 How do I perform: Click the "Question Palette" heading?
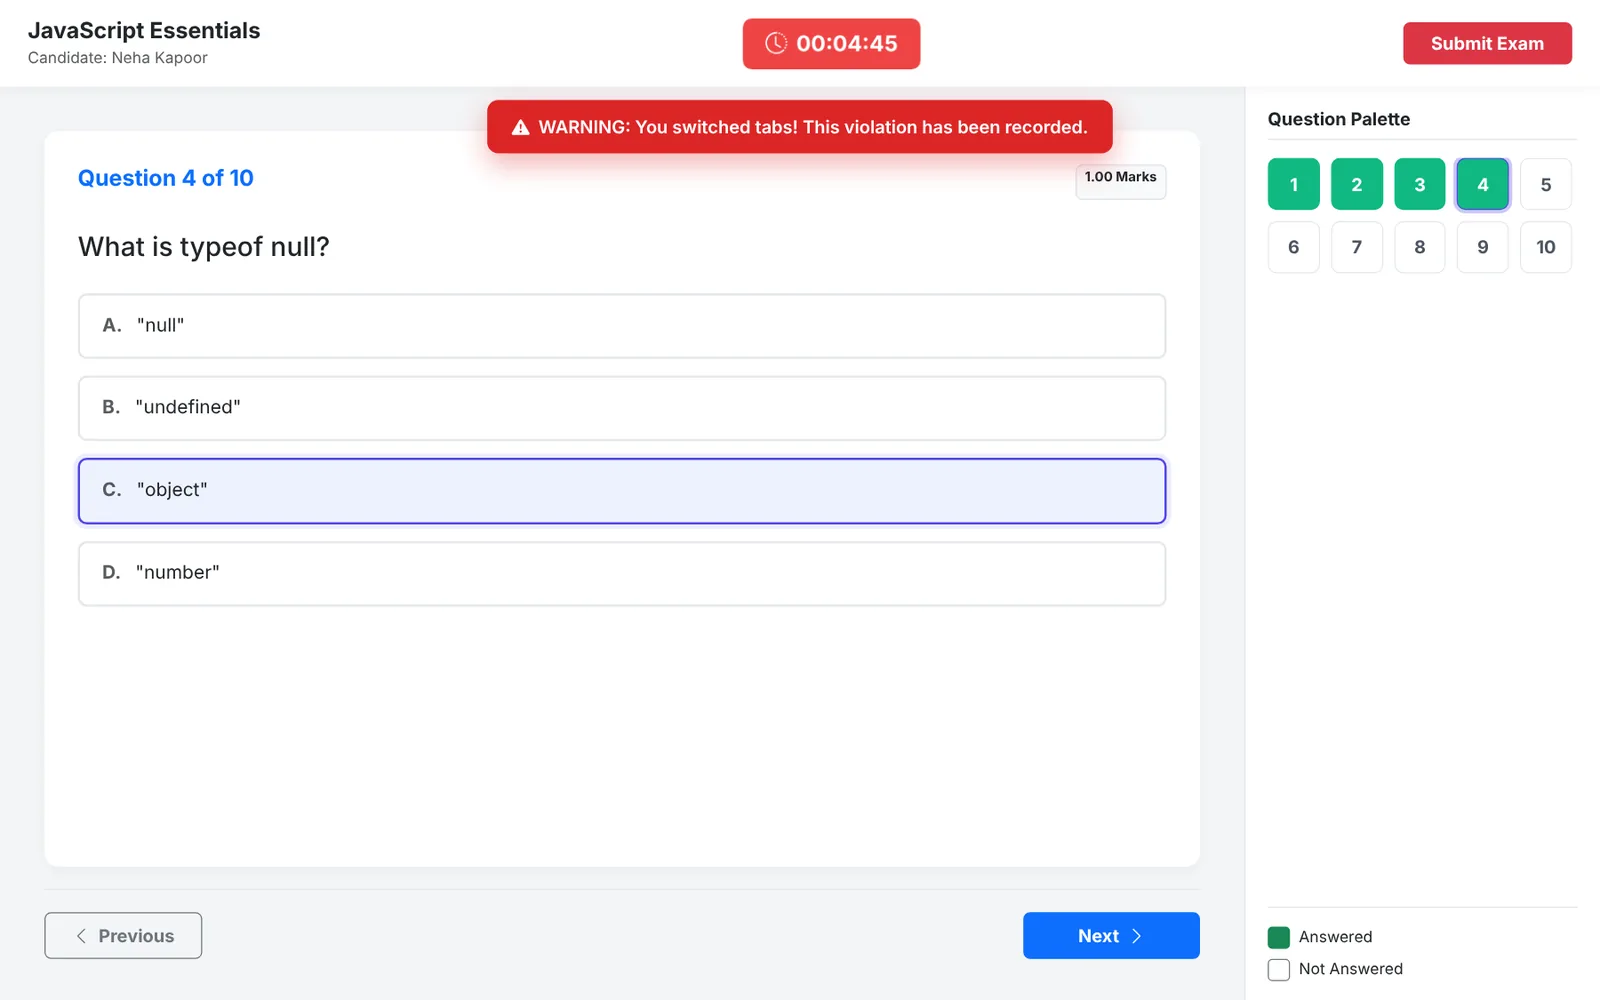pos(1339,119)
